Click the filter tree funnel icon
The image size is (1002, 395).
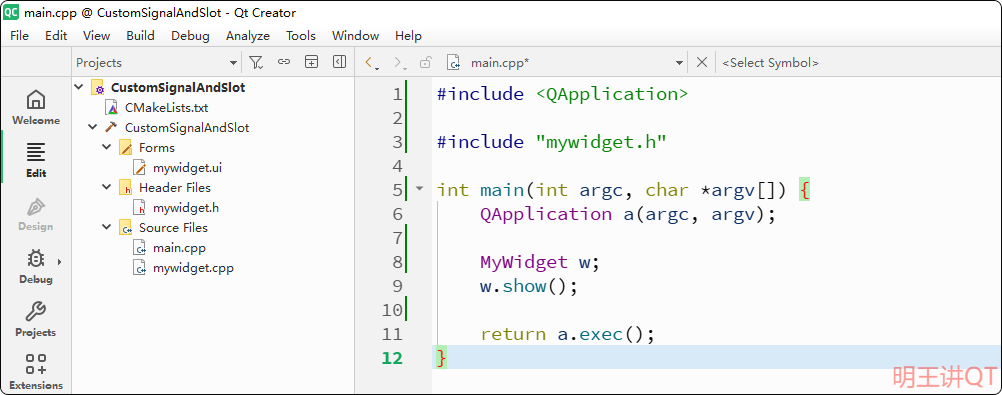pos(256,62)
